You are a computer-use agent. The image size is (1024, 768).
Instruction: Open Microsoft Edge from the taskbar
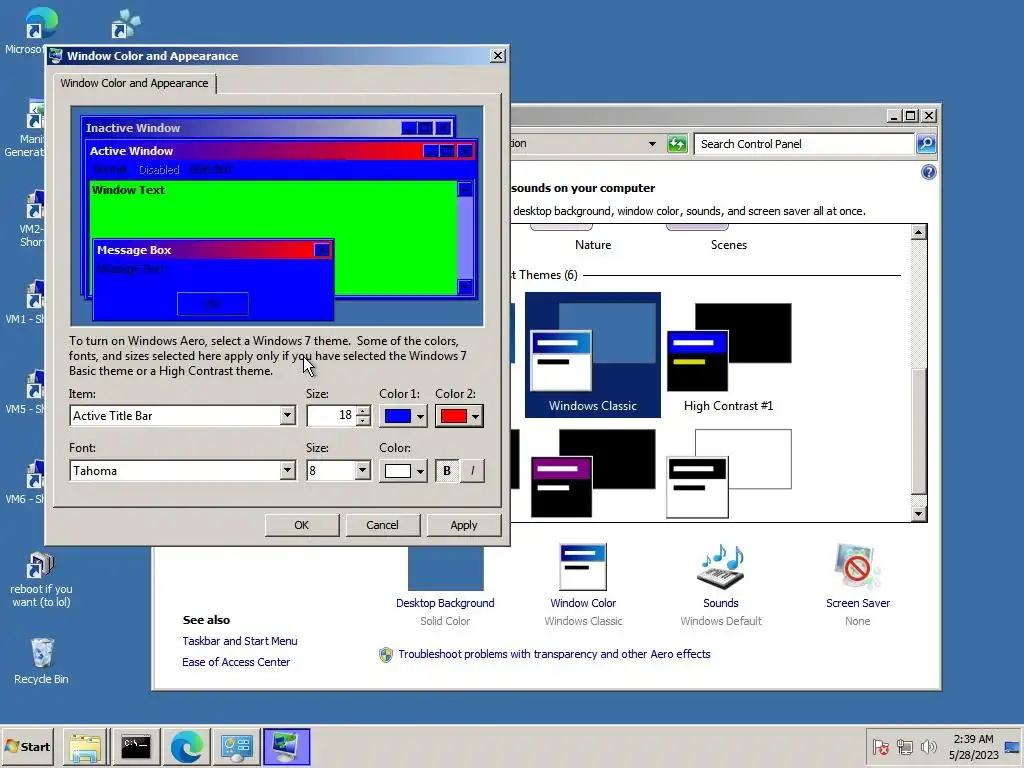[187, 747]
